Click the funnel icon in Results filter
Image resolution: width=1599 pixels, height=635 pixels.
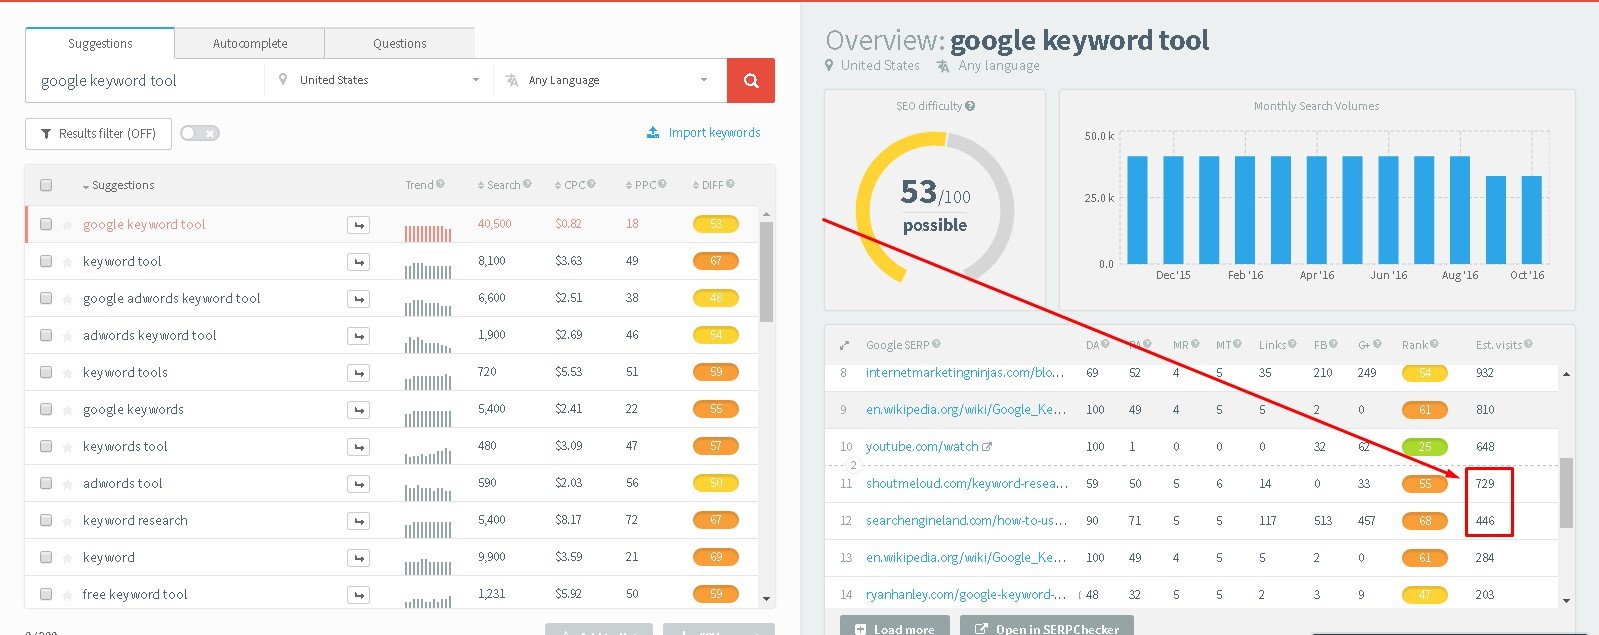[x=46, y=133]
